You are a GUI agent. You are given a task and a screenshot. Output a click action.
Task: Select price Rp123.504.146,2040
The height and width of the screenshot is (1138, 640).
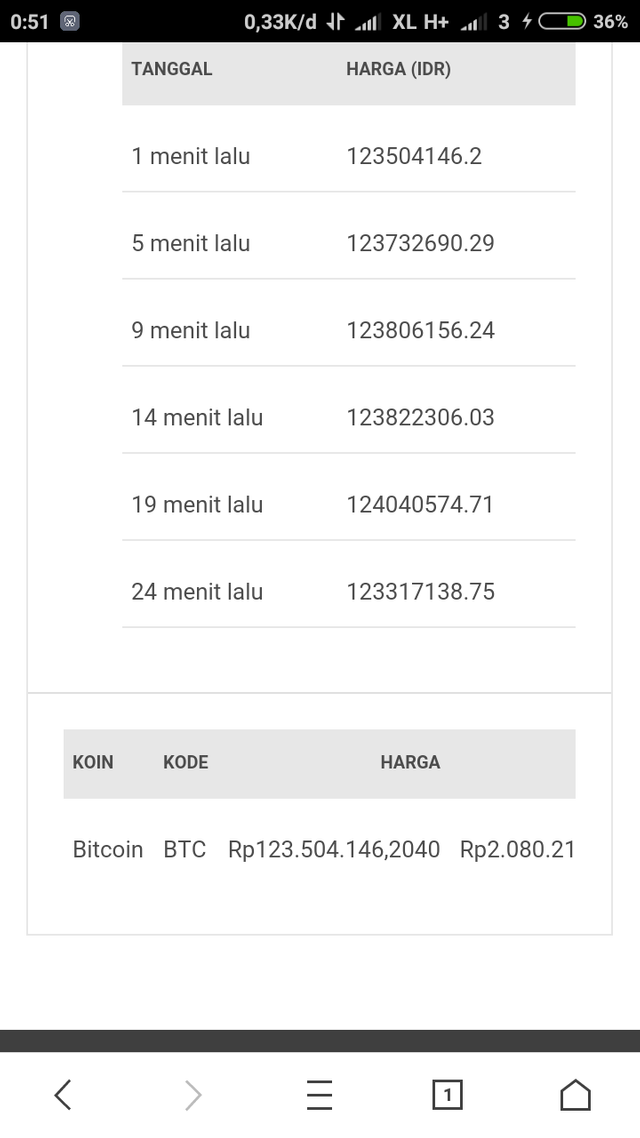tap(334, 849)
